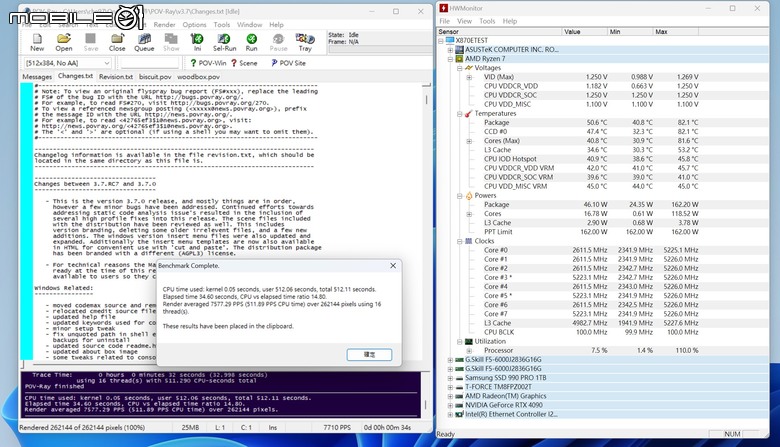The width and height of the screenshot is (780, 447).
Task: Open POV-Win help button
Action: coord(208,63)
